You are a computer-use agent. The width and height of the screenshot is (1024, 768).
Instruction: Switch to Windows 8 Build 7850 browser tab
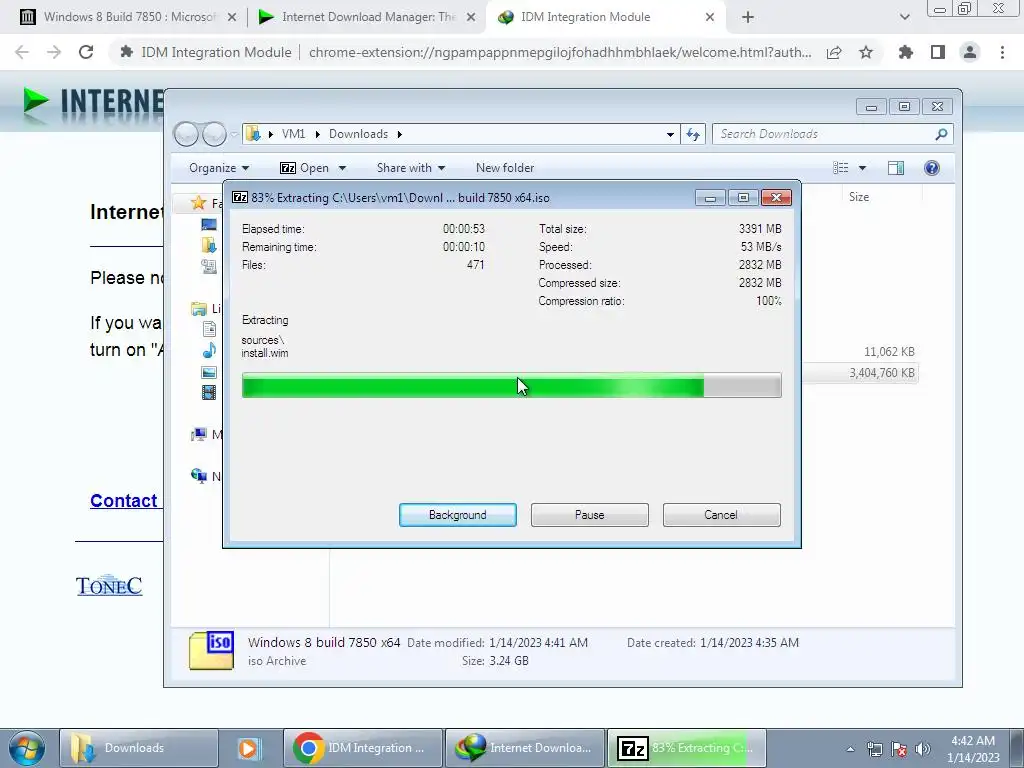pos(129,17)
